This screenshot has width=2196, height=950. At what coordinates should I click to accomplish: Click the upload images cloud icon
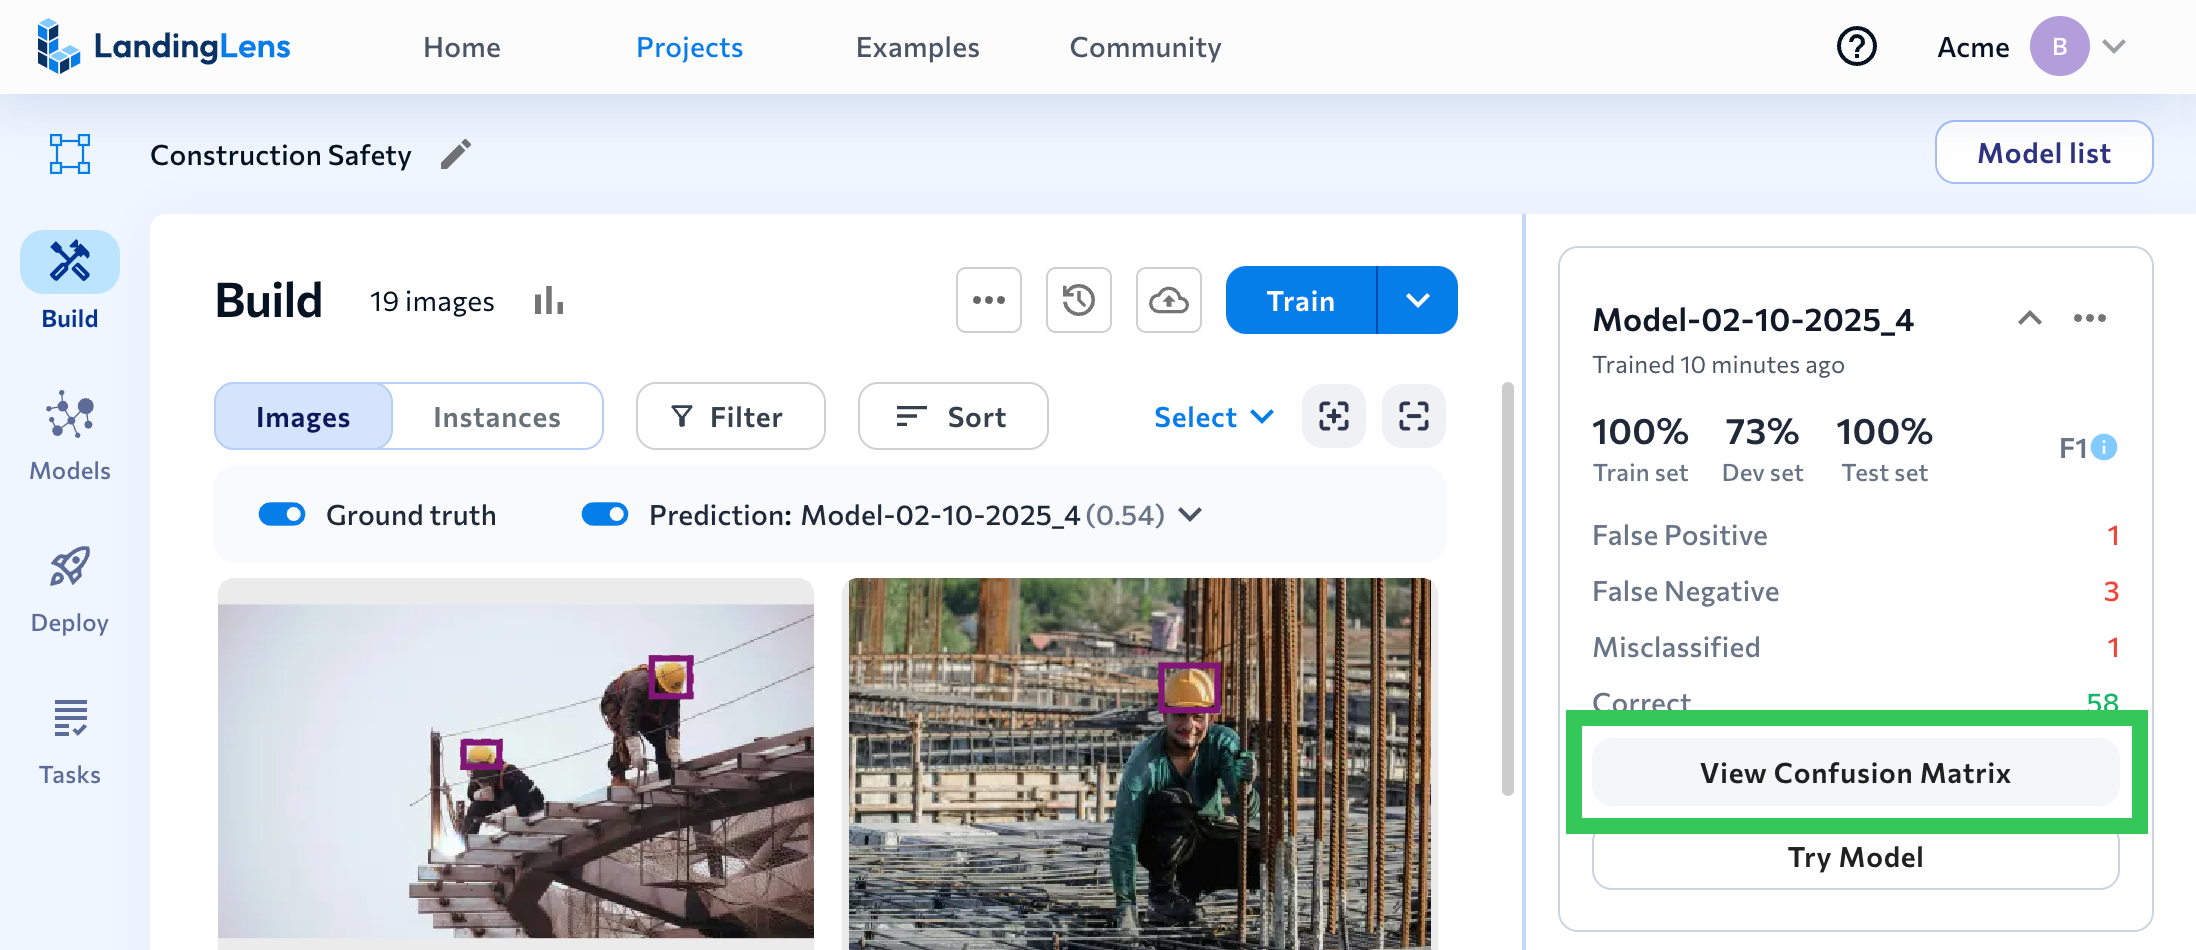pyautogui.click(x=1168, y=300)
